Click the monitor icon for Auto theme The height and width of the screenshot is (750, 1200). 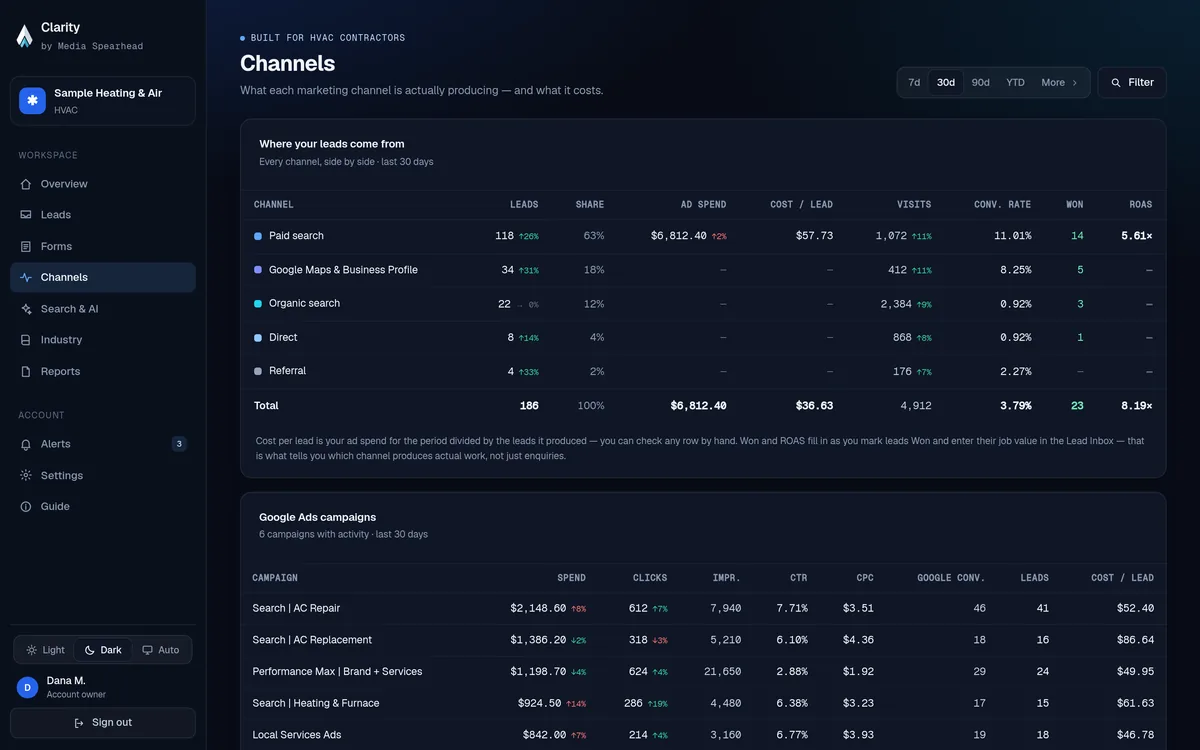pos(148,650)
